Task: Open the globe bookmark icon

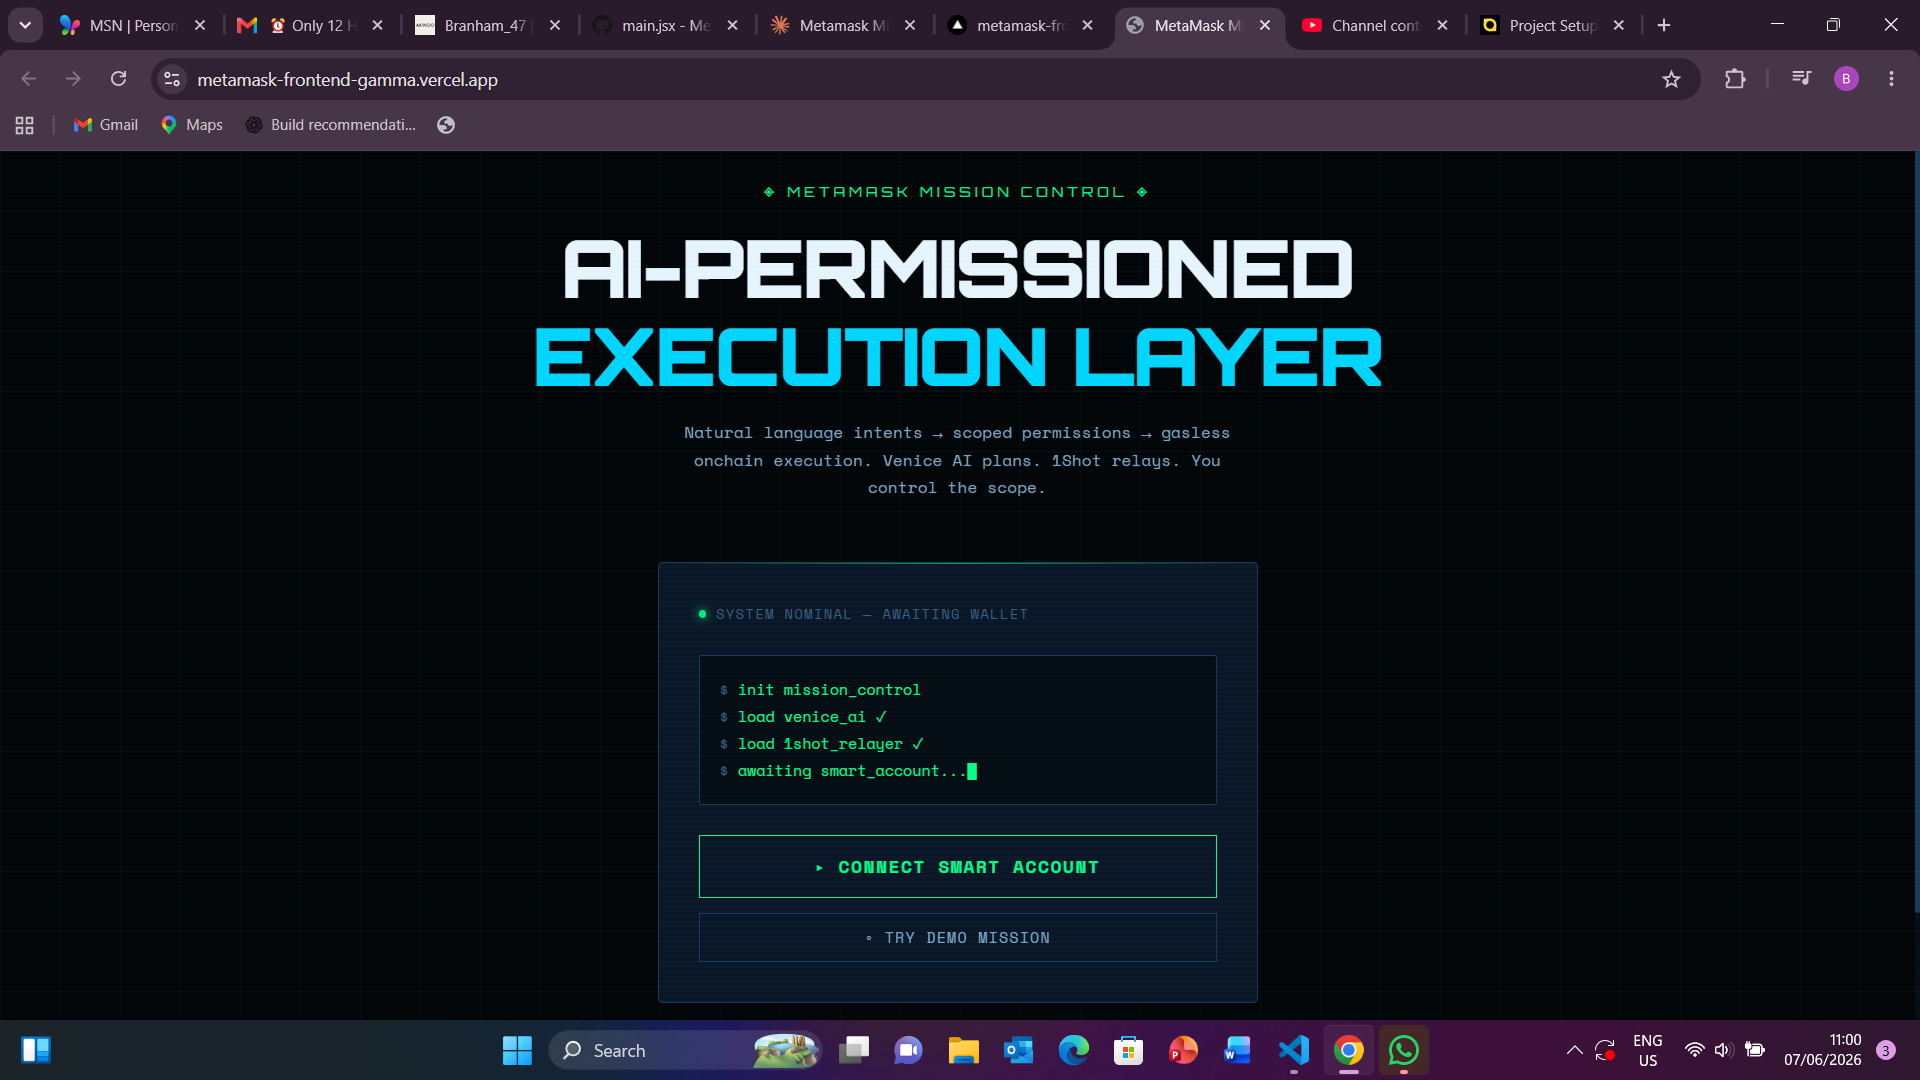Action: pyautogui.click(x=446, y=125)
